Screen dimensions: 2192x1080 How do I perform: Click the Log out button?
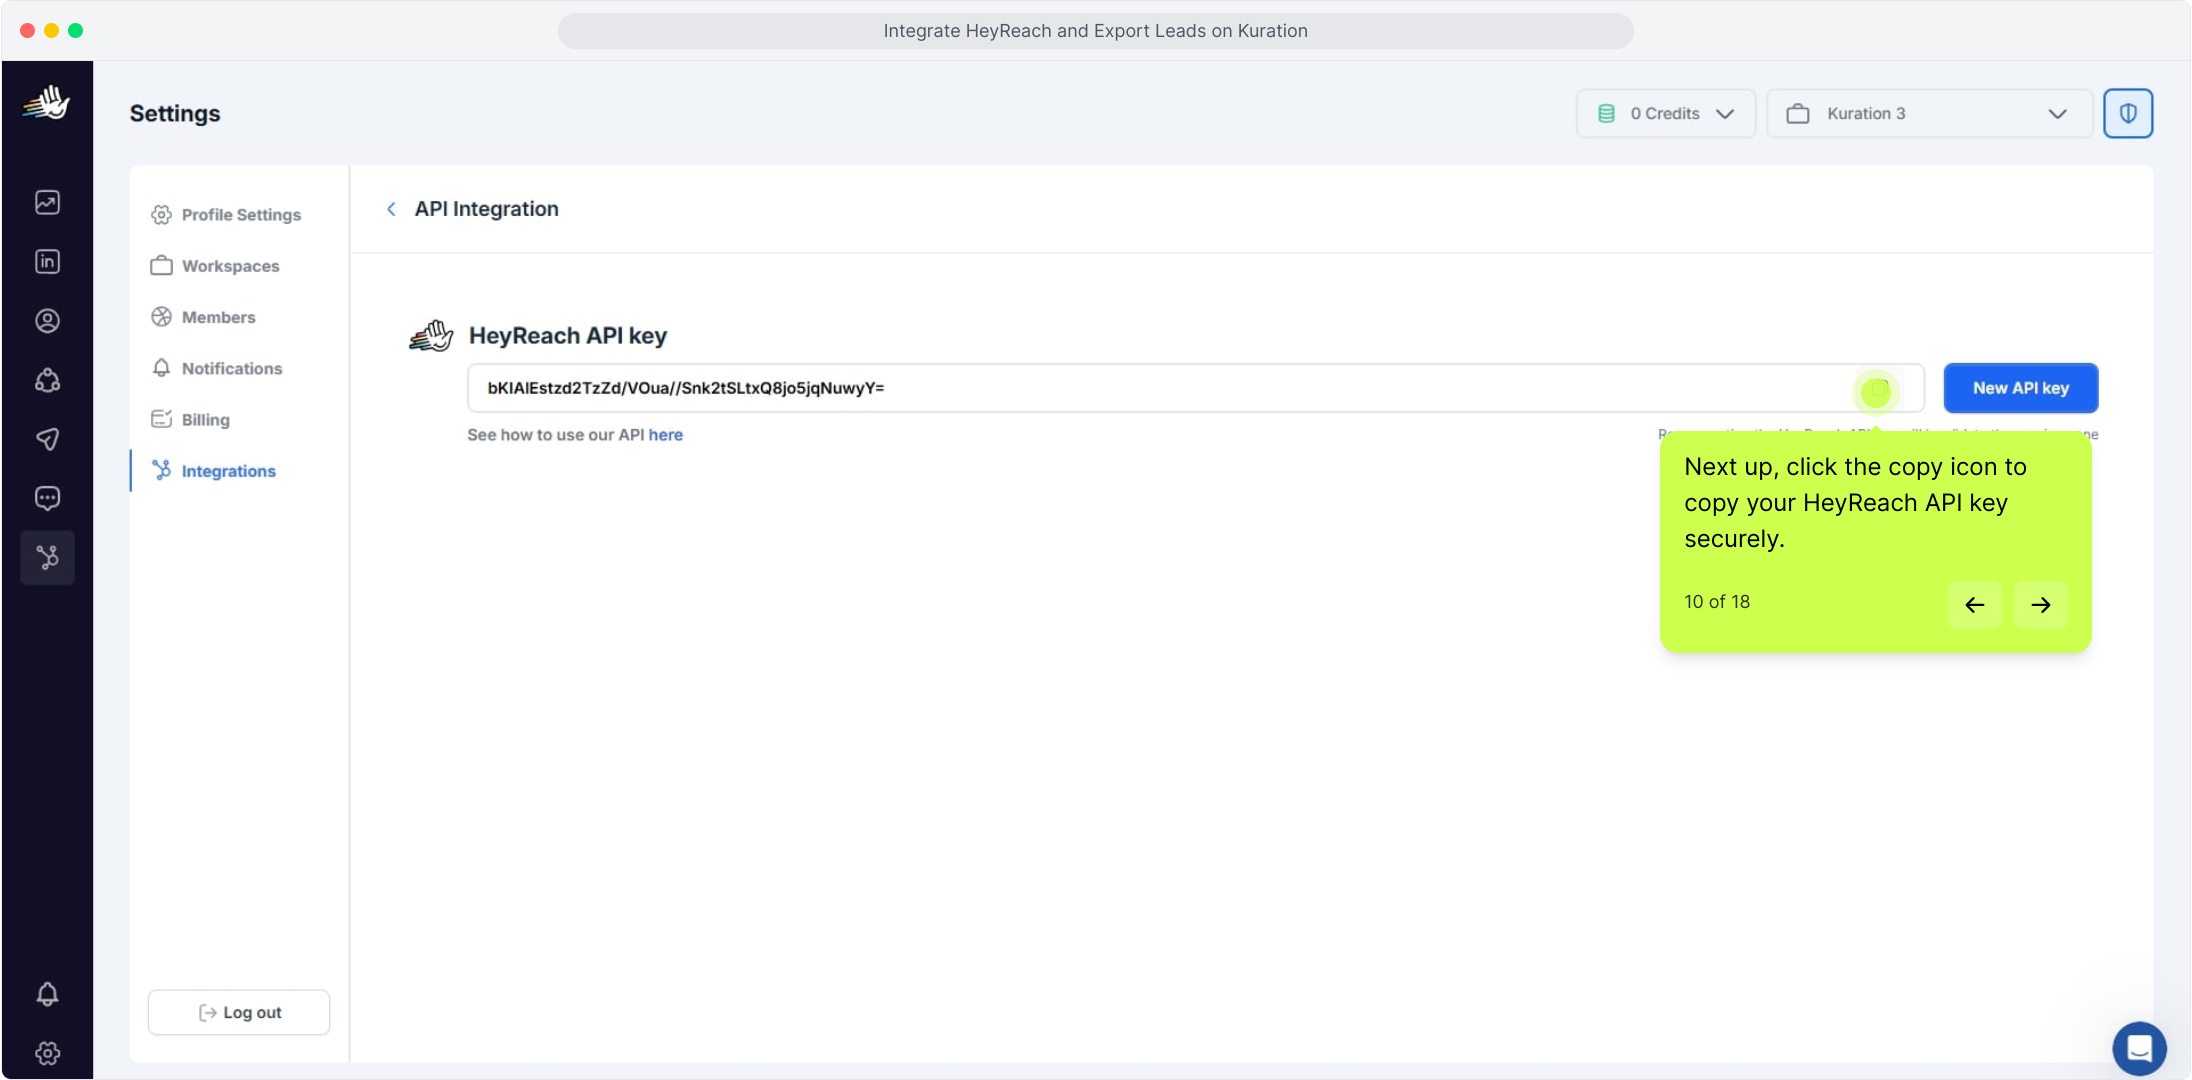pyautogui.click(x=239, y=1012)
